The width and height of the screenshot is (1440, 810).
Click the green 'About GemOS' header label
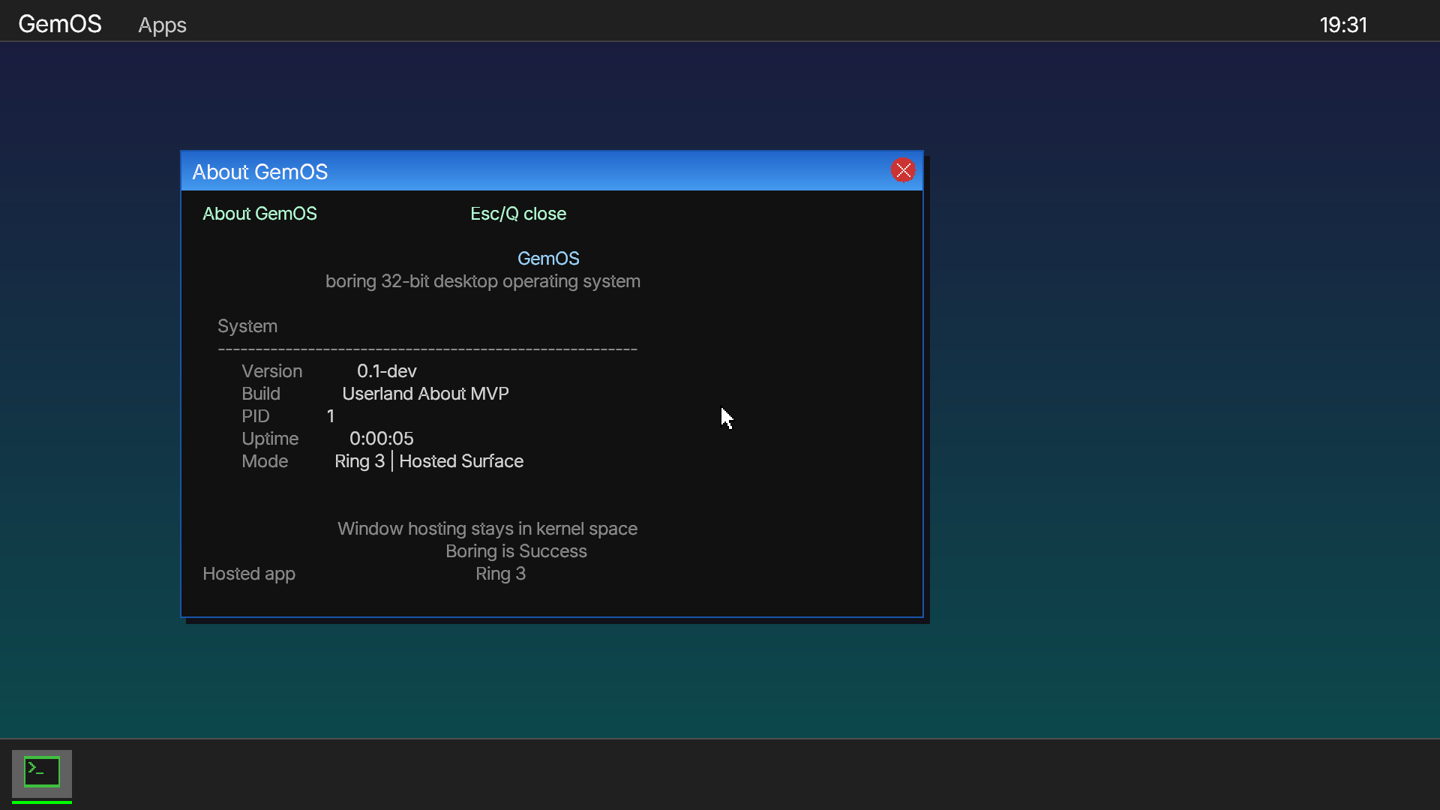[x=260, y=214]
